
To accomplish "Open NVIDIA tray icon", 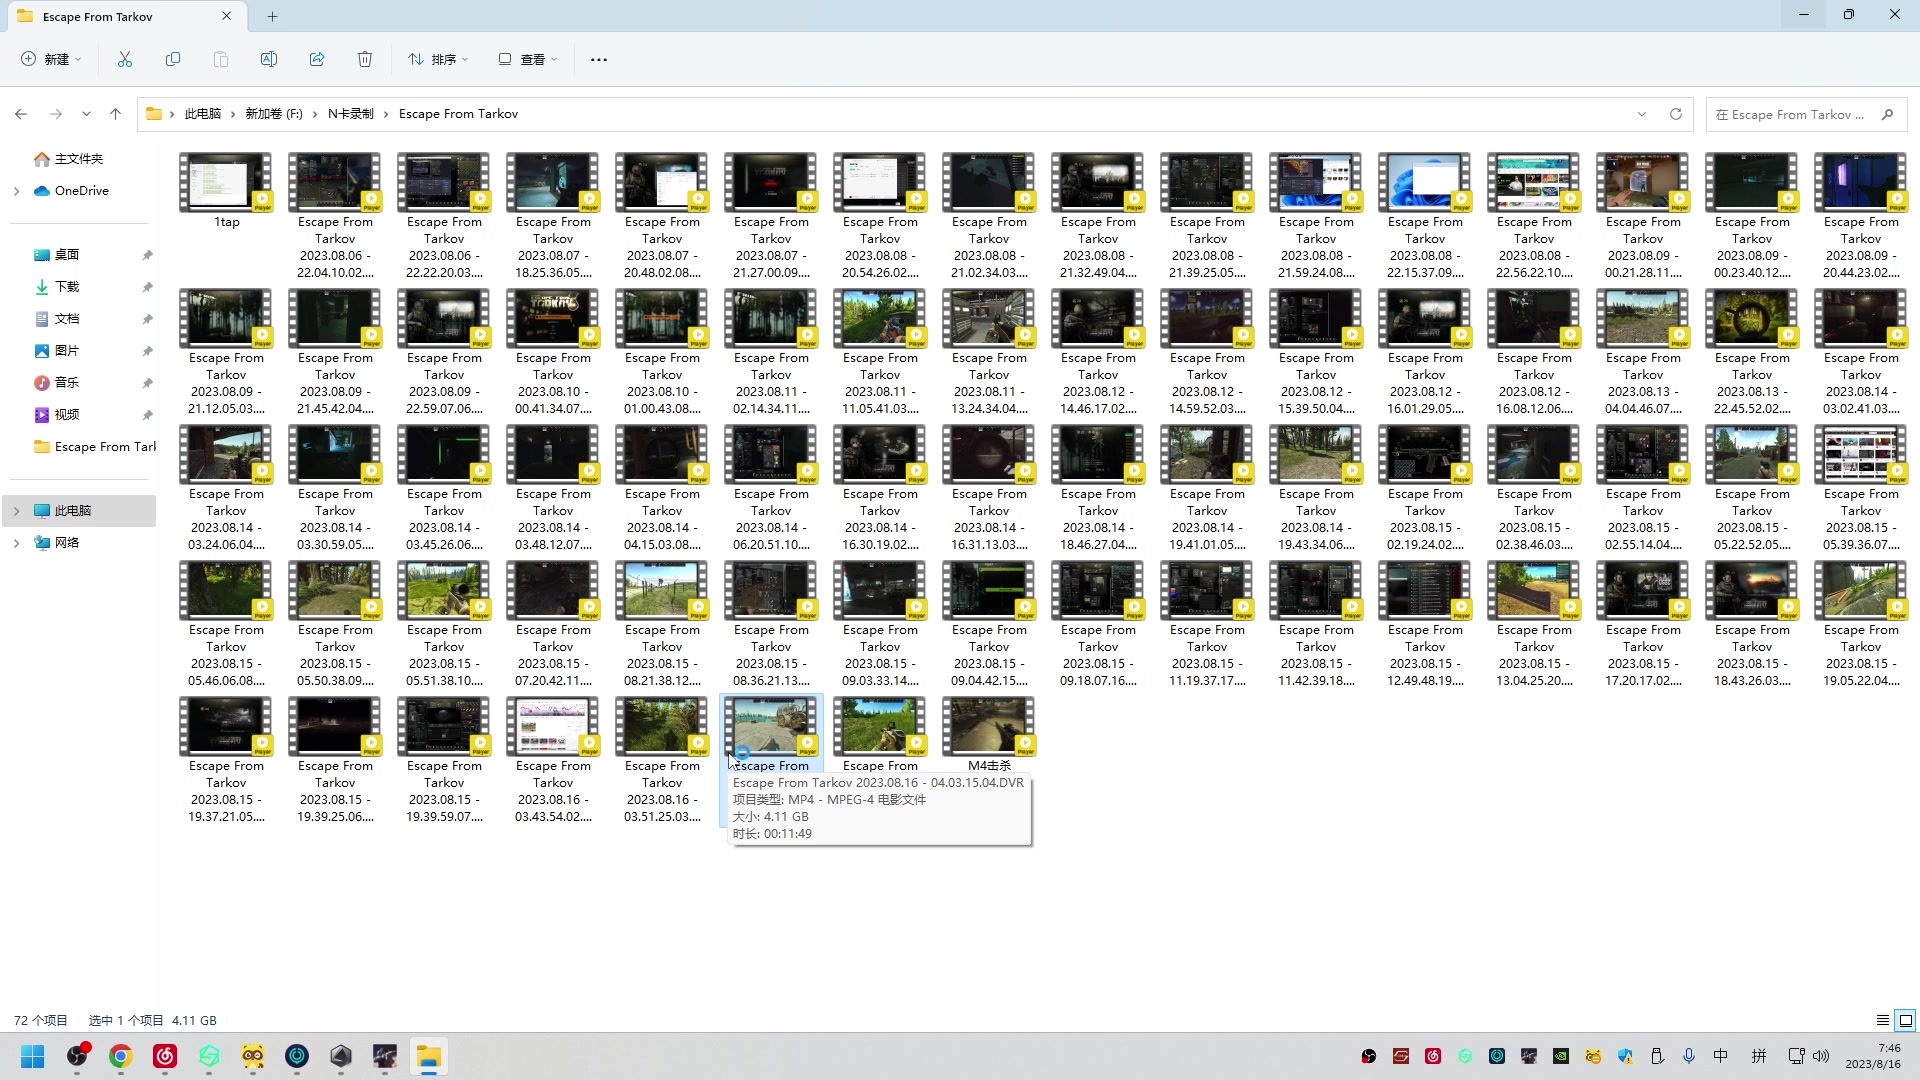I will 1561,1056.
